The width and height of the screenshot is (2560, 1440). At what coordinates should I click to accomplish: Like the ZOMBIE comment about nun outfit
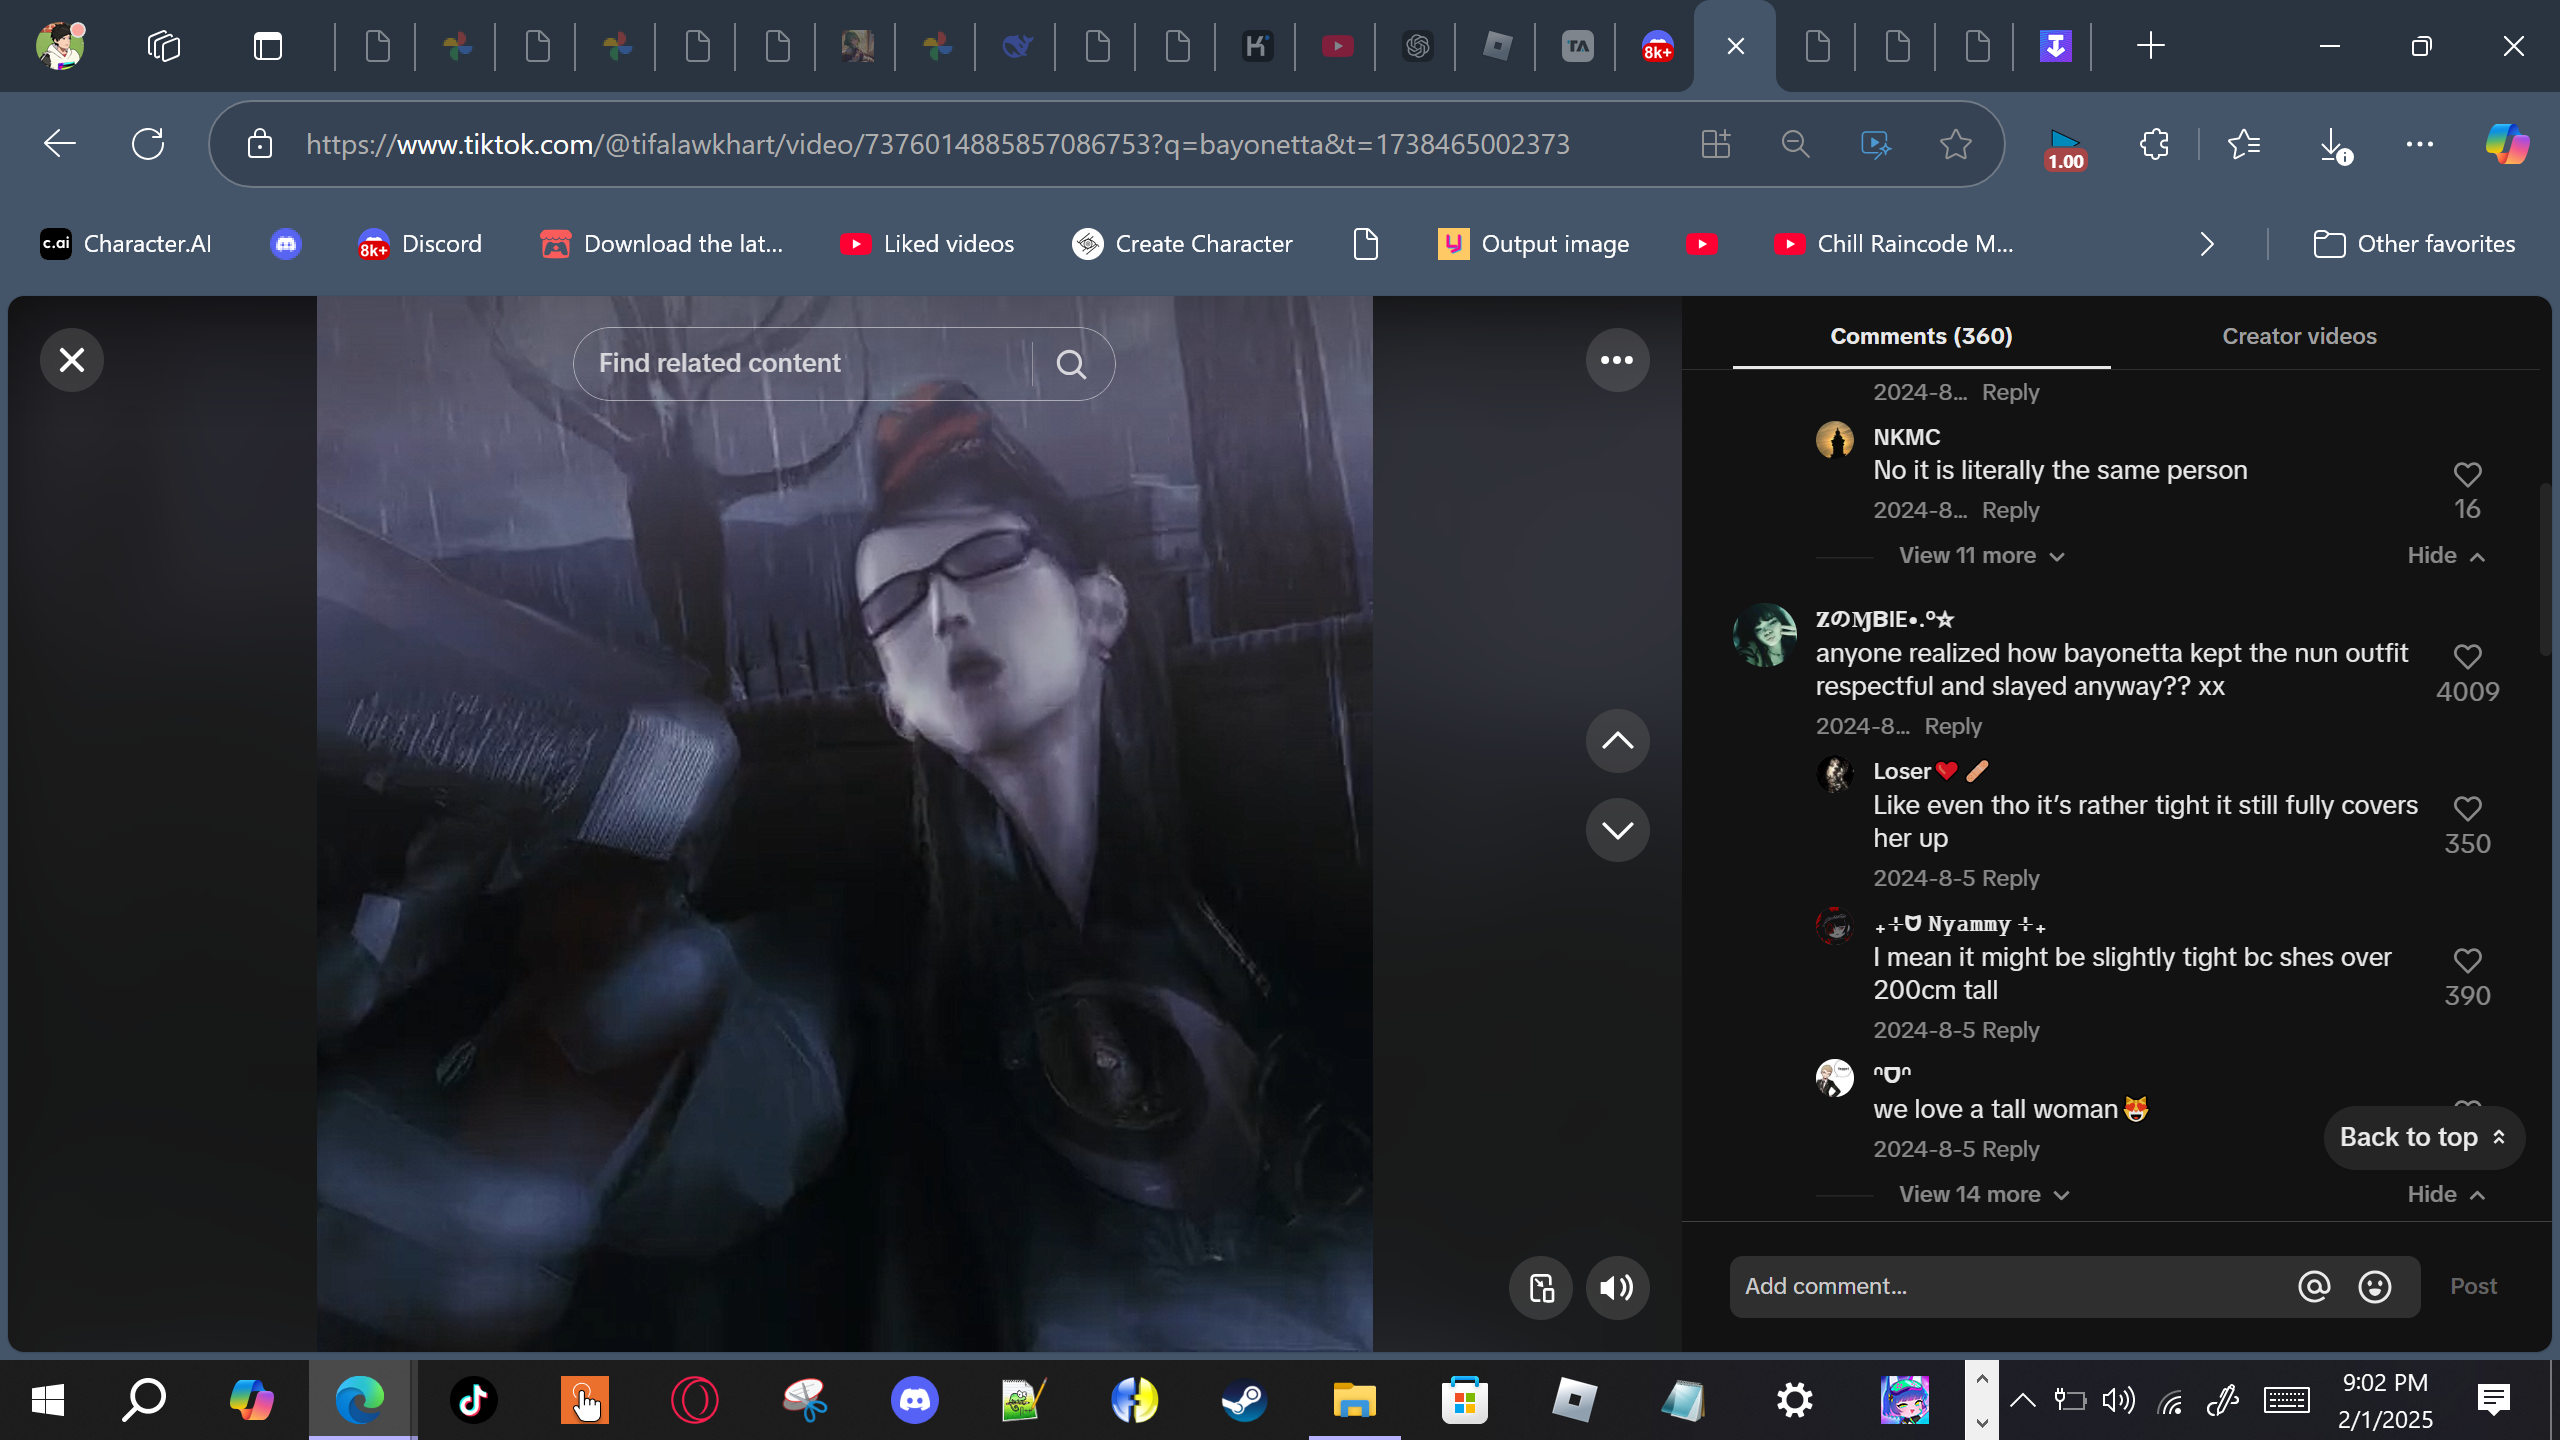click(x=2467, y=657)
